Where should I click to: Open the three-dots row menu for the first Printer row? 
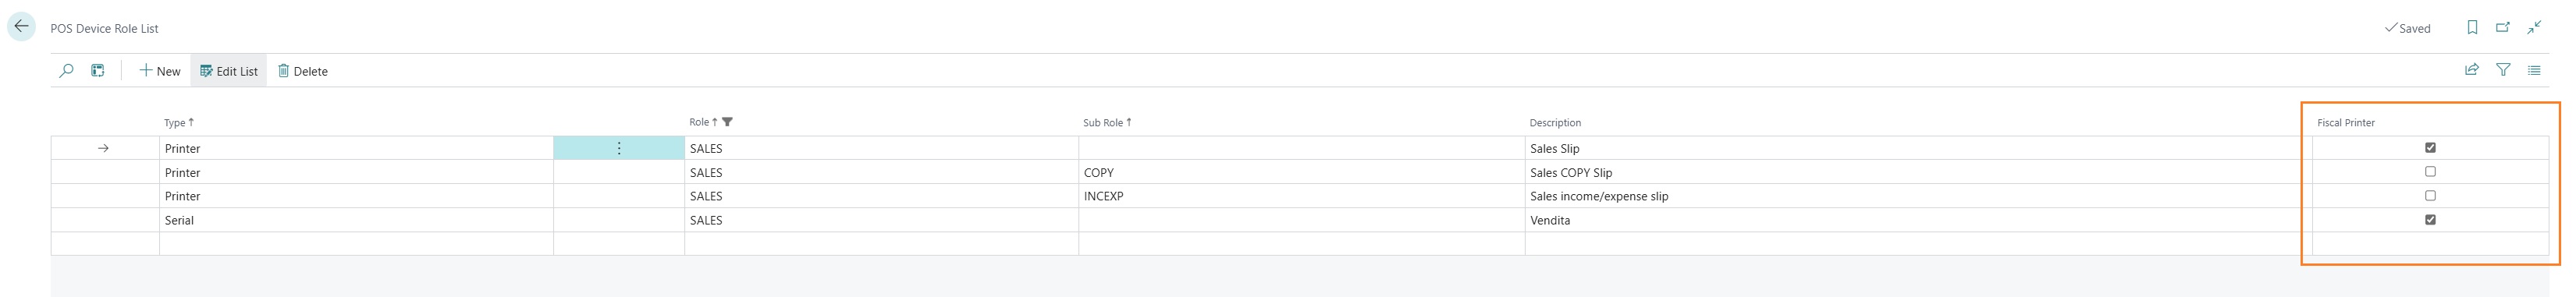(619, 148)
